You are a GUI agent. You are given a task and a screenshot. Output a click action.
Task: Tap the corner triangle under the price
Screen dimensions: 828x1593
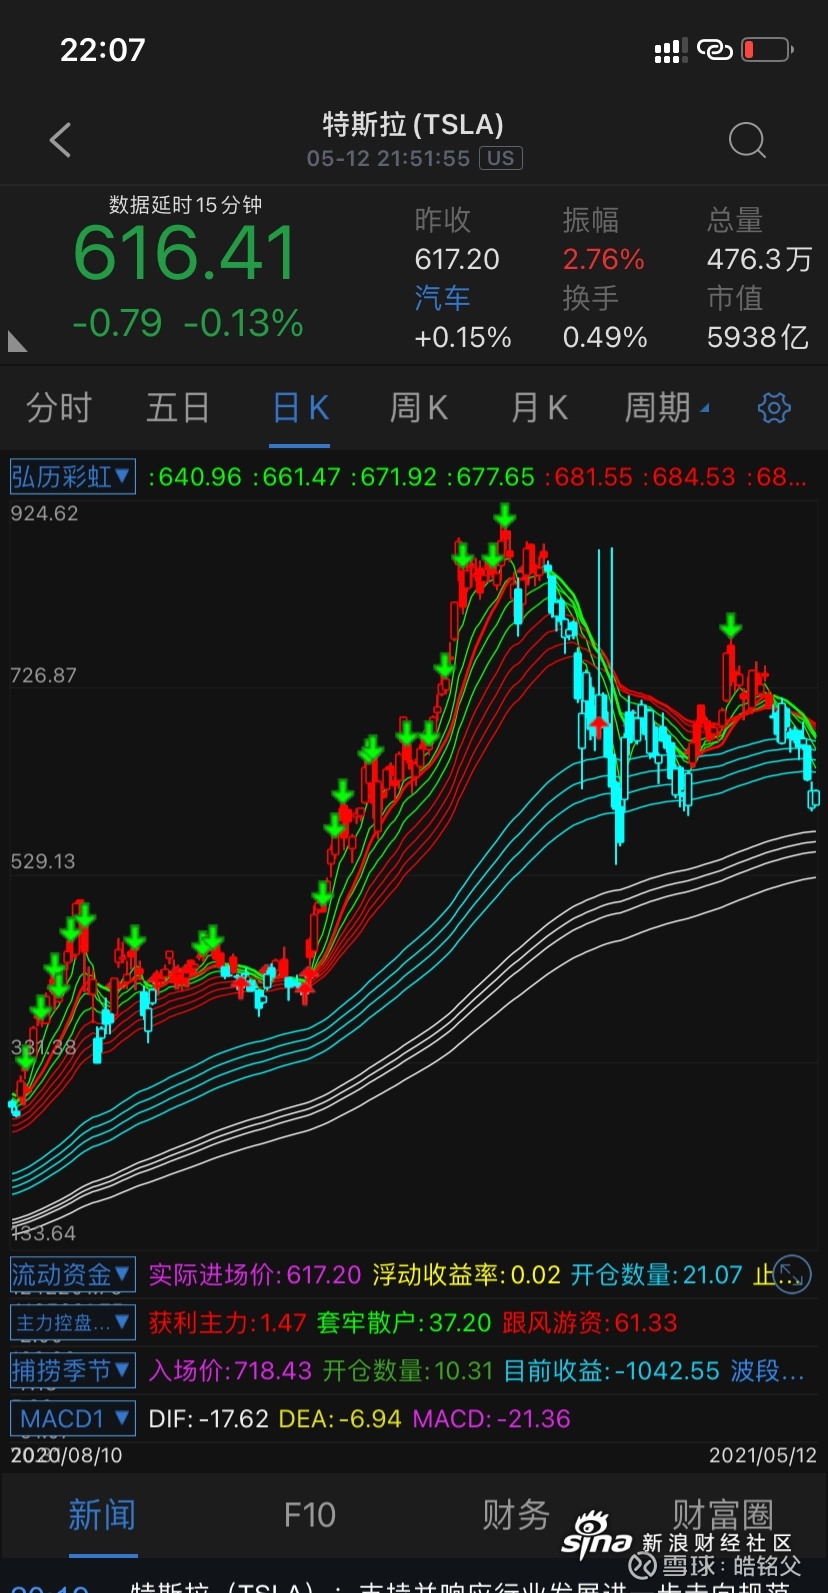pyautogui.click(x=17, y=342)
